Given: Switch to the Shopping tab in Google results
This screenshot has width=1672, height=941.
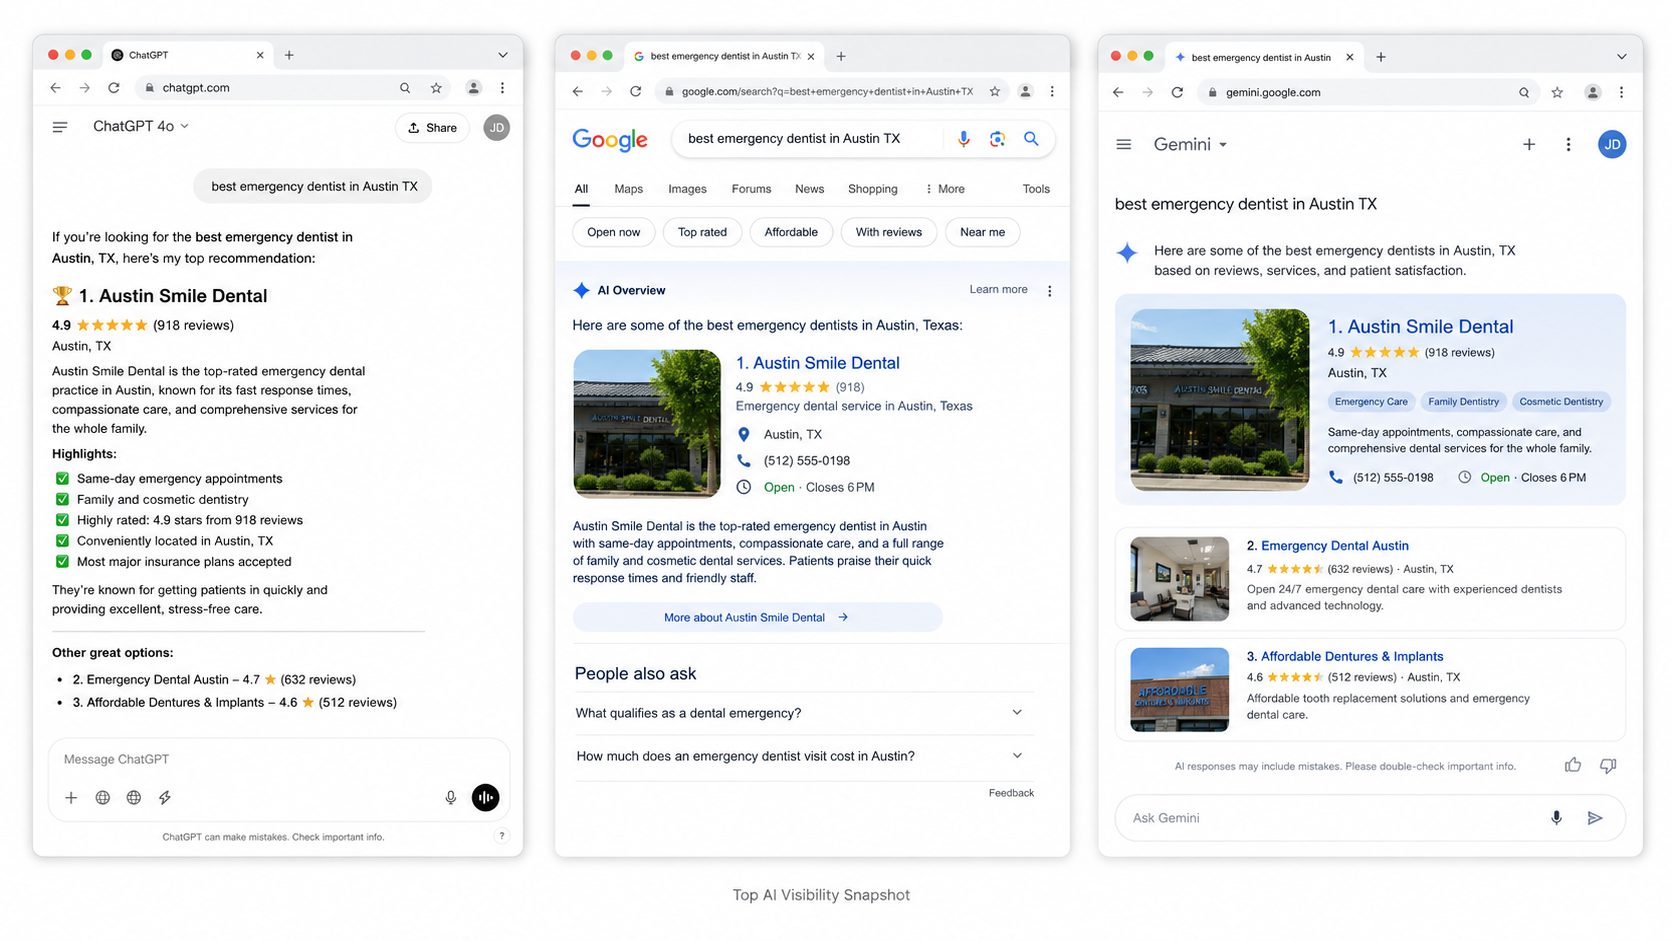Looking at the screenshot, I should [x=872, y=189].
